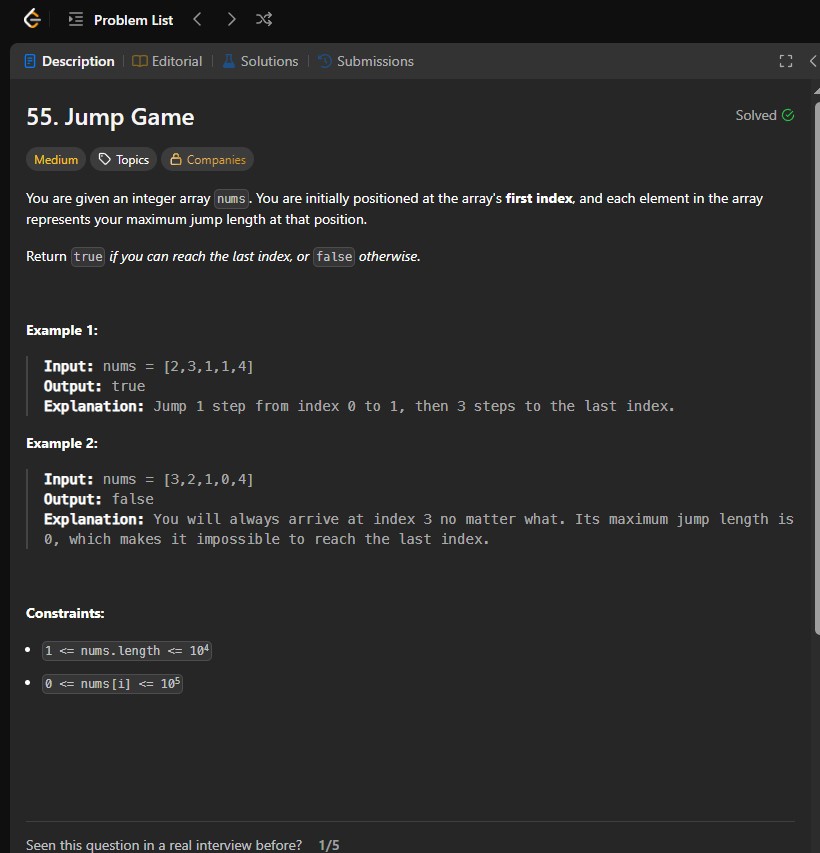The image size is (820, 853).
Task: Click the '55. Jump Game' title
Action: point(110,118)
